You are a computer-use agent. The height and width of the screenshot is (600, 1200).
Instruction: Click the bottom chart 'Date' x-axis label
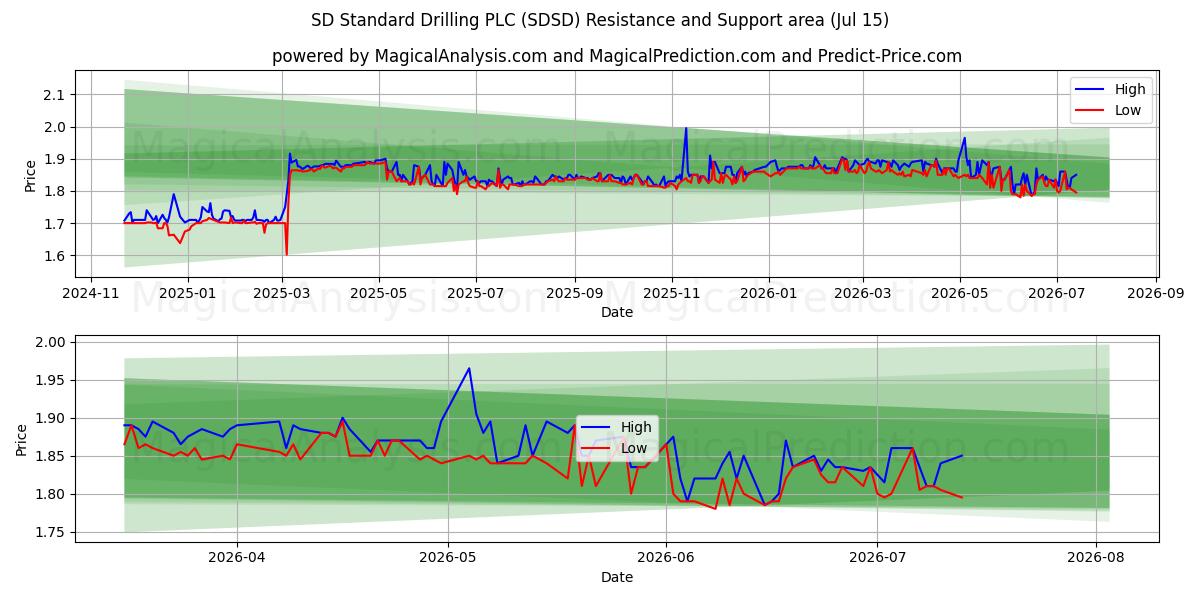[x=617, y=577]
